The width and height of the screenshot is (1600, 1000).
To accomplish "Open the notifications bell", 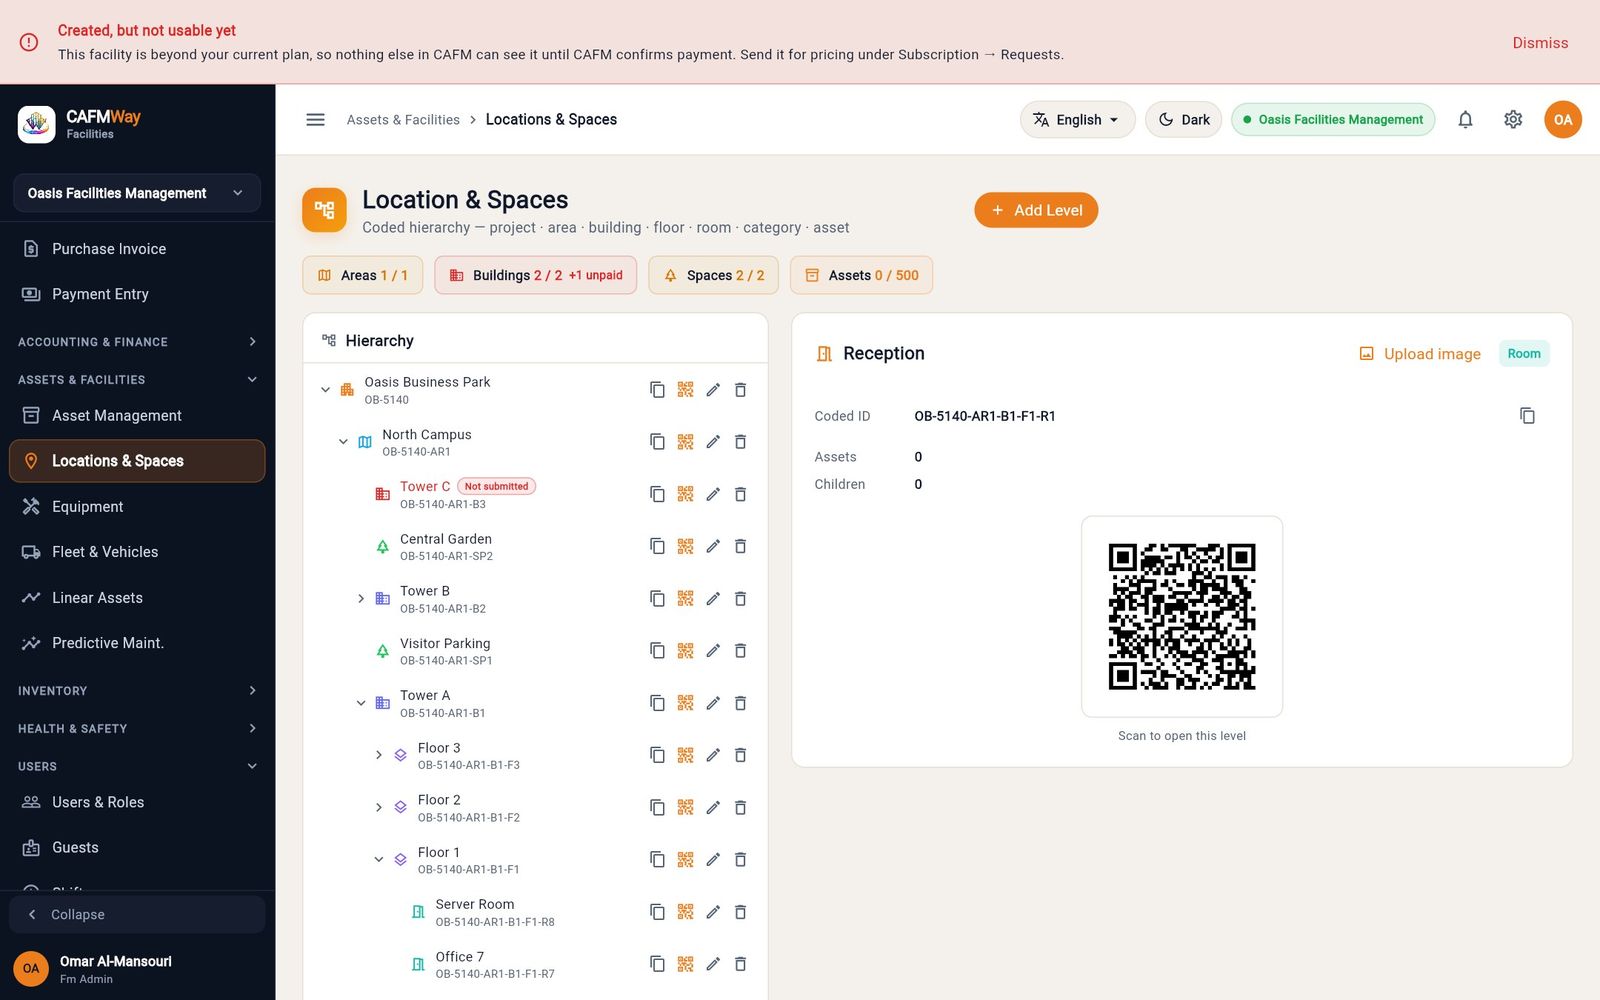I will coord(1465,120).
